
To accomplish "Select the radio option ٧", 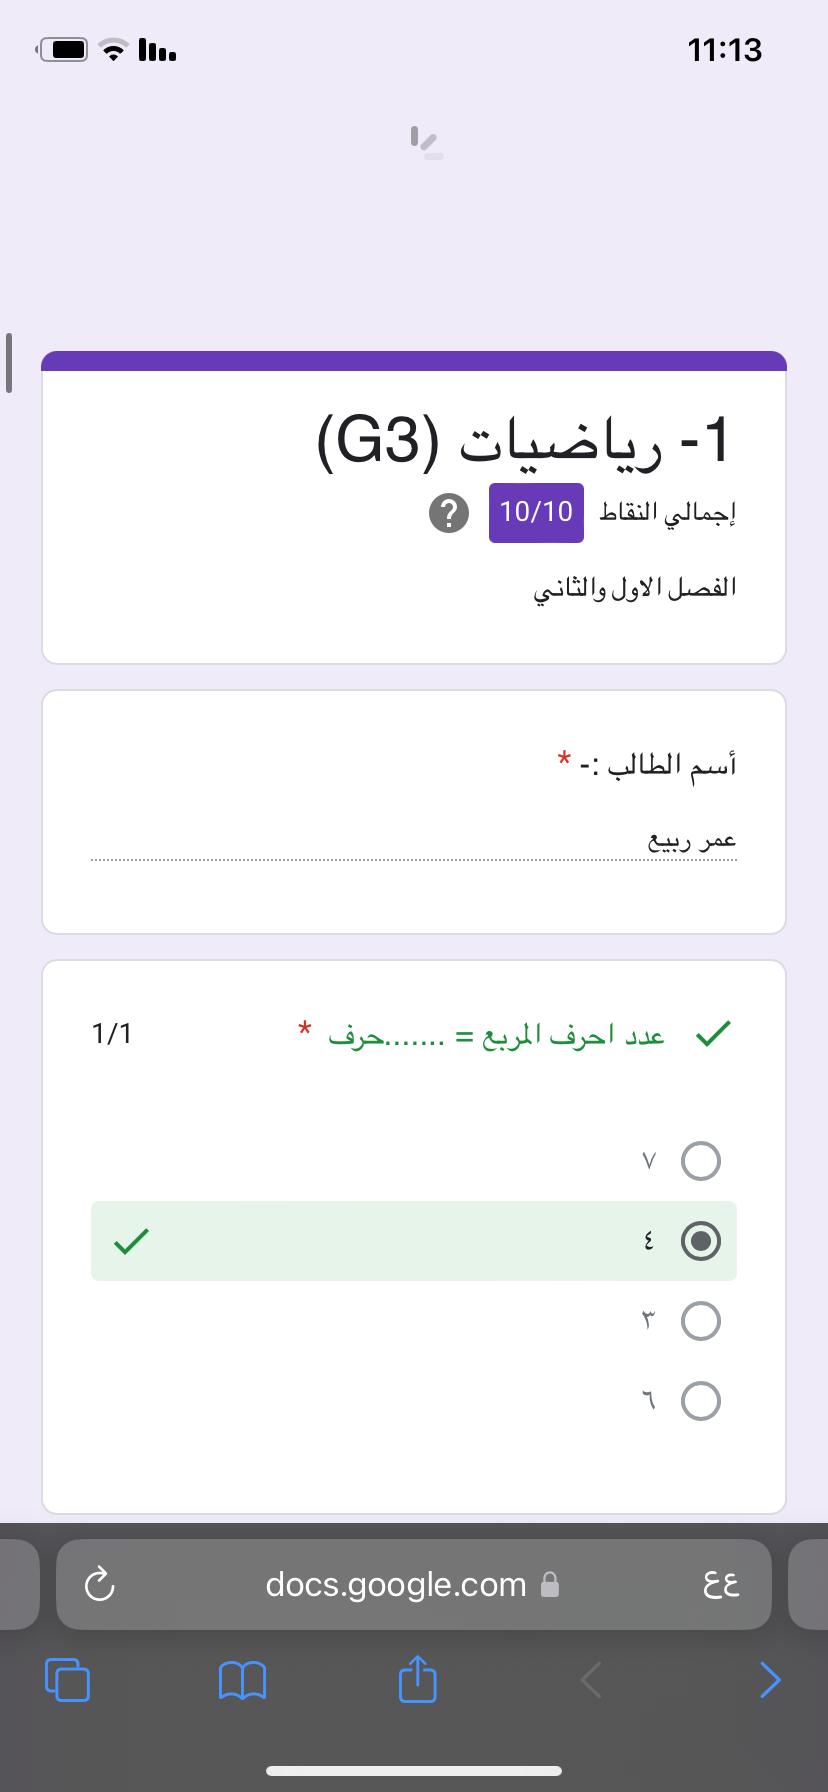I will tap(700, 1161).
